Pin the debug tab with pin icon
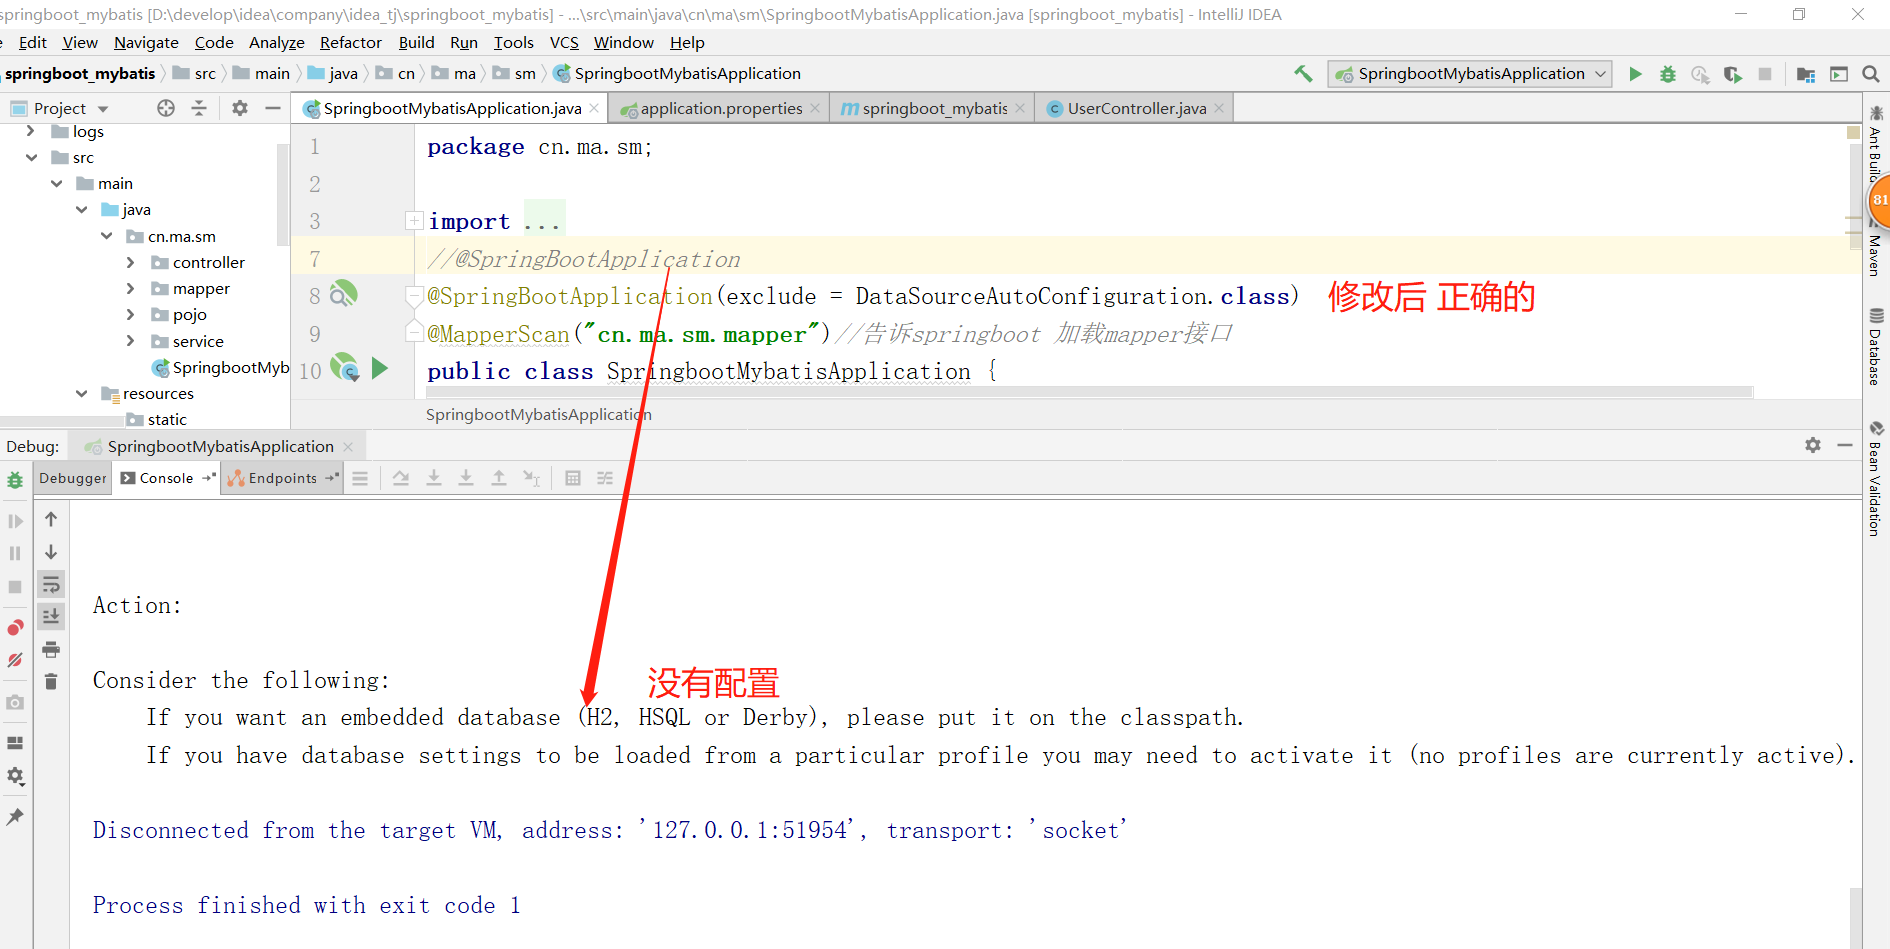Image resolution: width=1890 pixels, height=949 pixels. (x=15, y=817)
